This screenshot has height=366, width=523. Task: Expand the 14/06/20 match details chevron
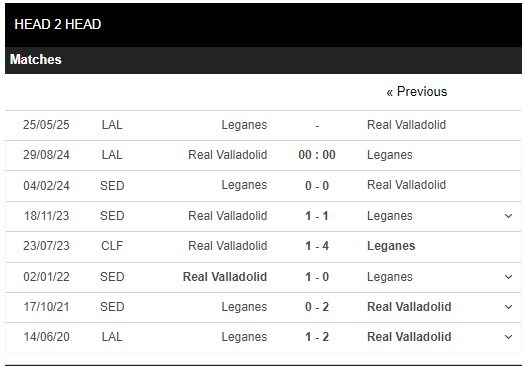point(508,337)
